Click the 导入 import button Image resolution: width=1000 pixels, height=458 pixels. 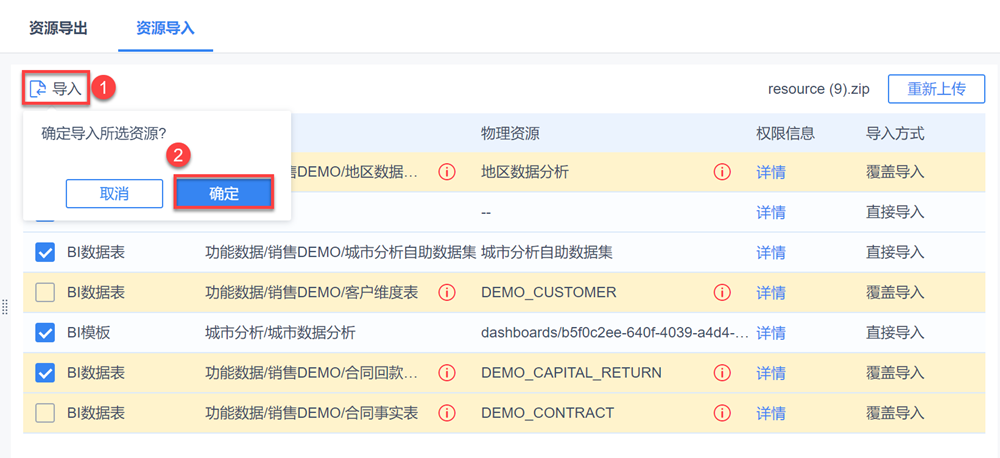click(x=57, y=88)
